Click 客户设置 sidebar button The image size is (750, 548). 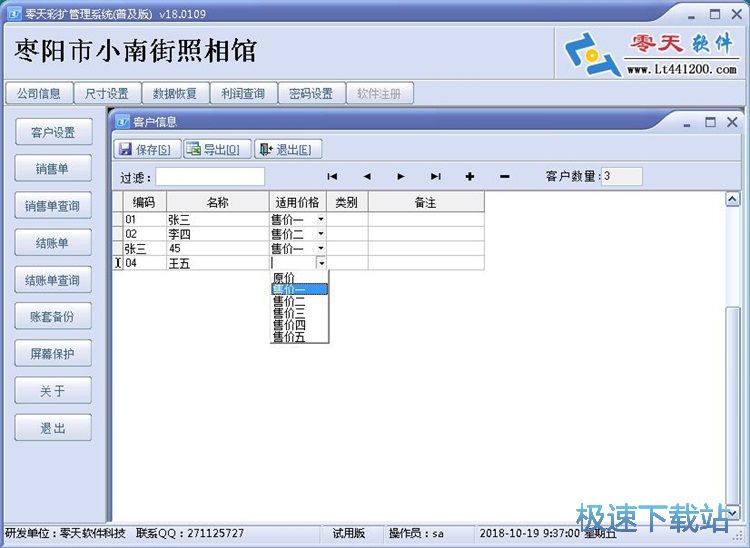(x=53, y=132)
